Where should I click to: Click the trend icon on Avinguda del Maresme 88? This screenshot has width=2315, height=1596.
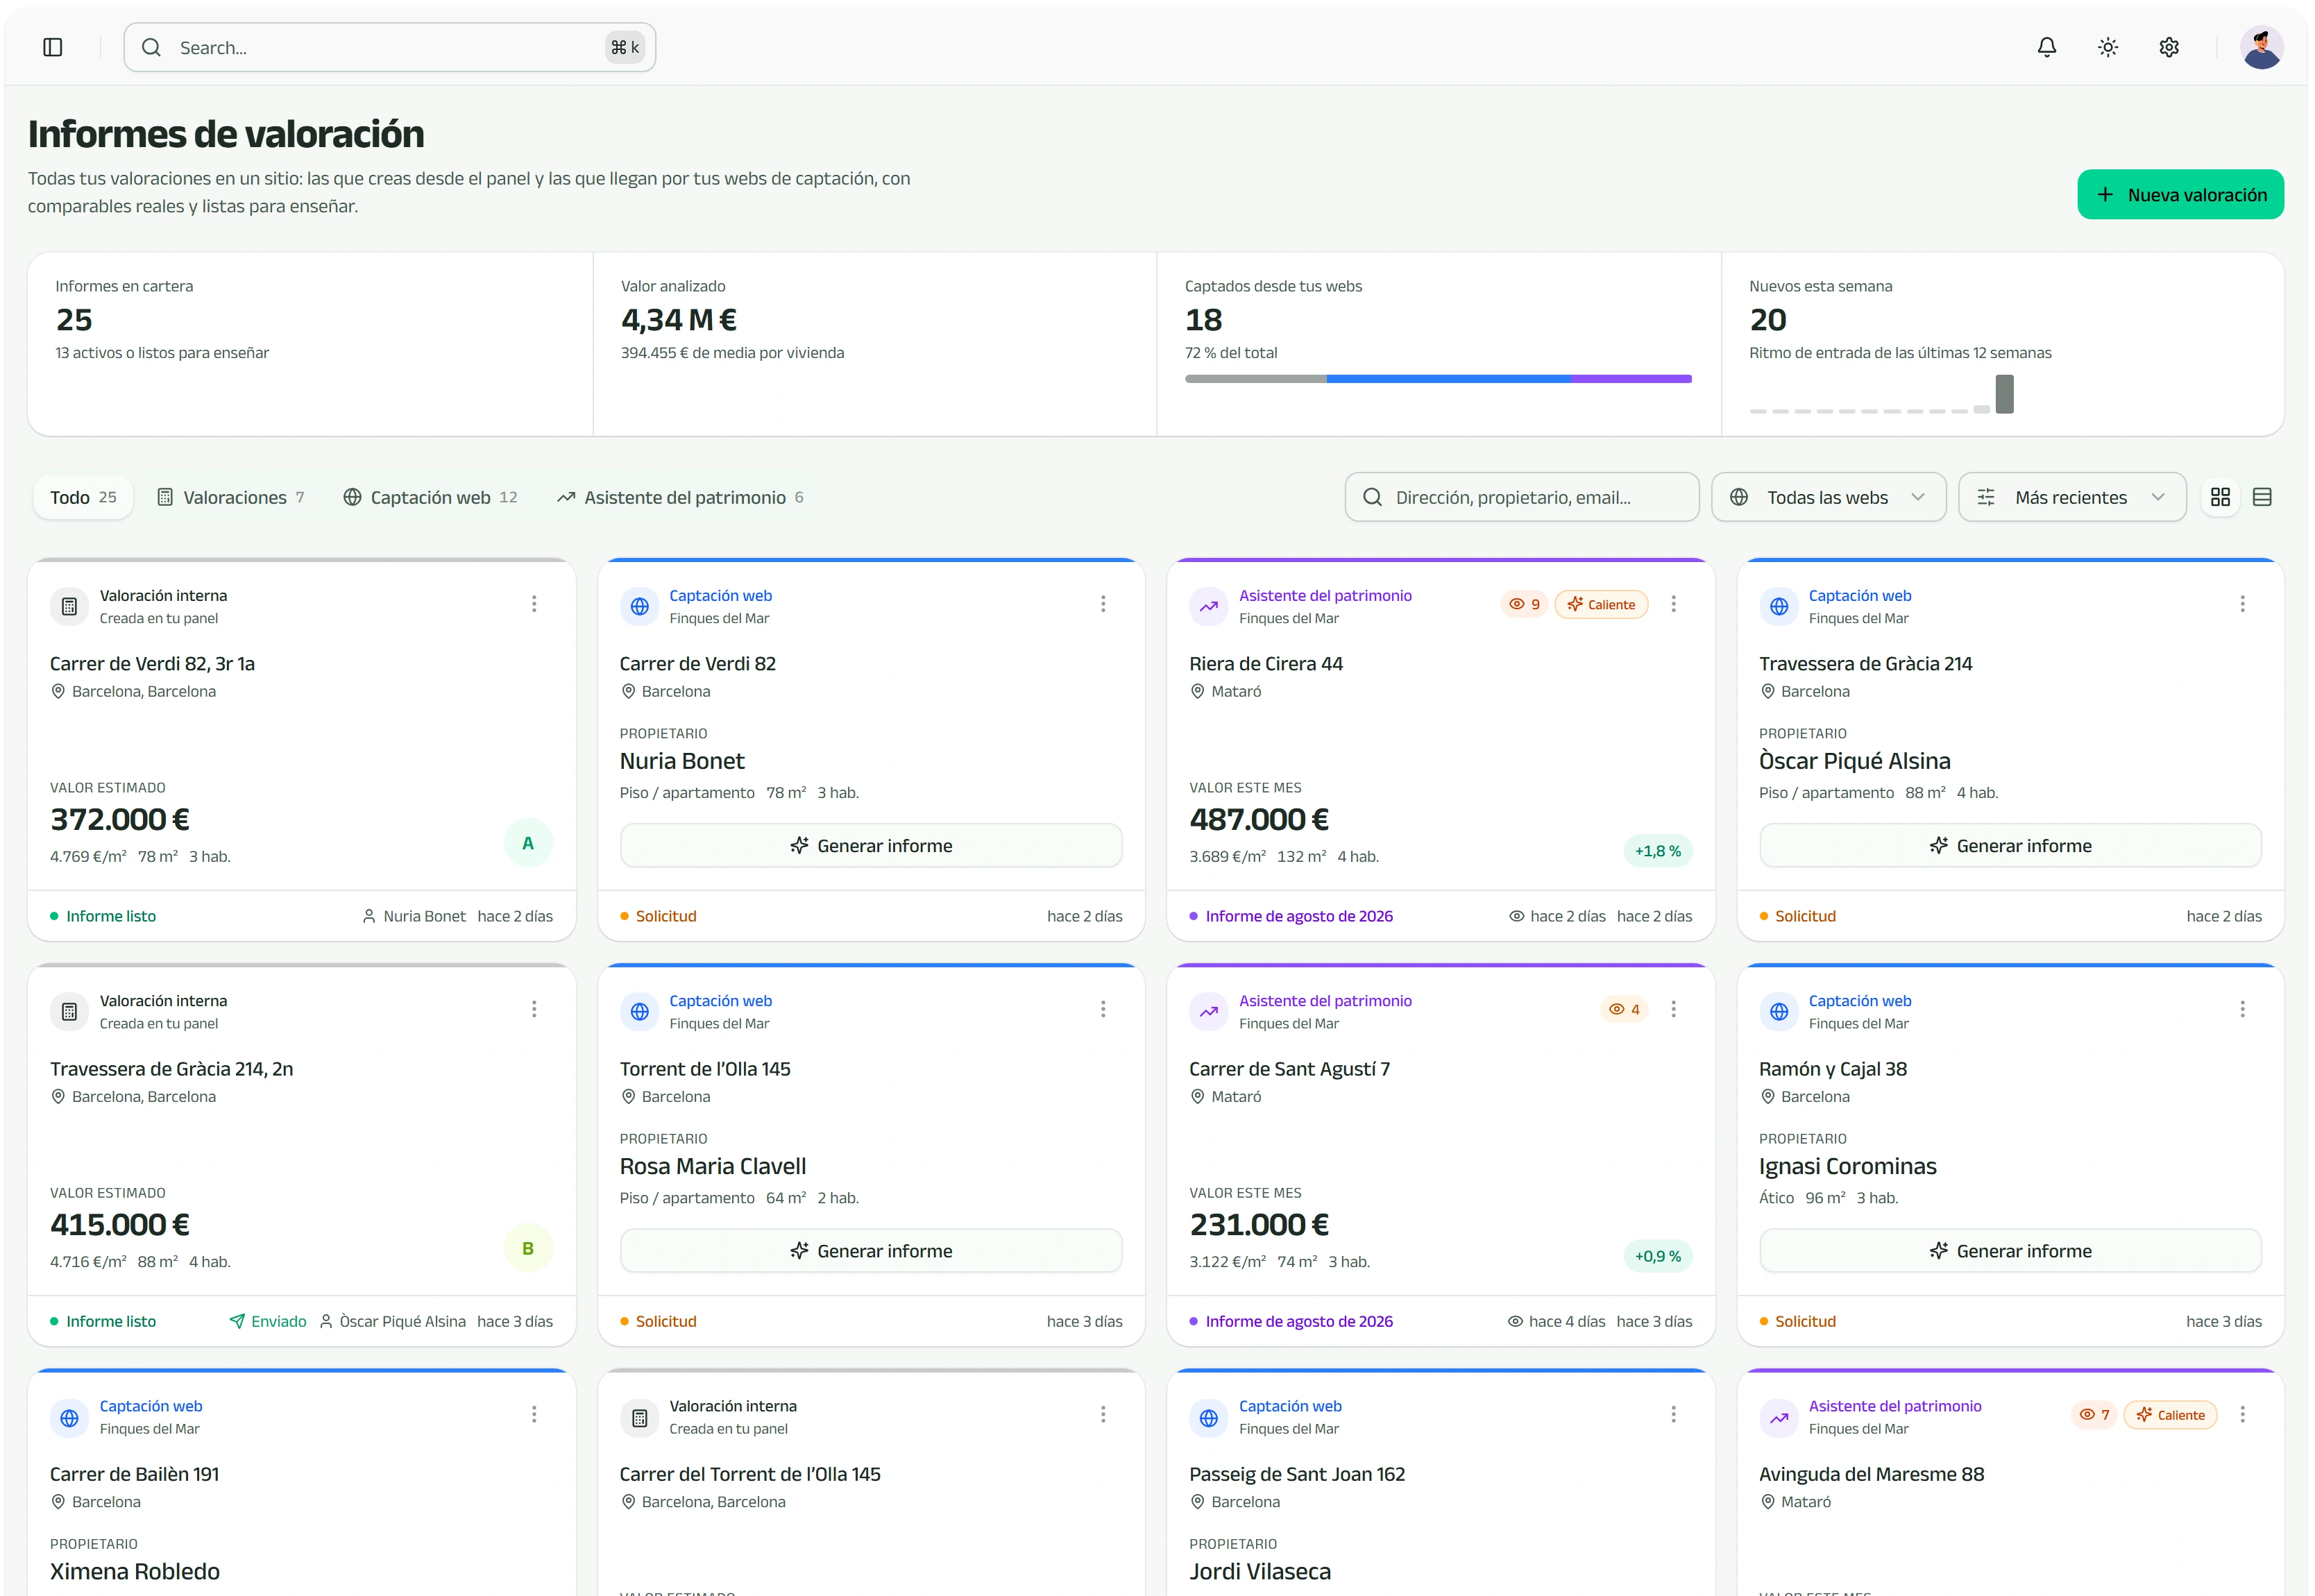1778,1417
